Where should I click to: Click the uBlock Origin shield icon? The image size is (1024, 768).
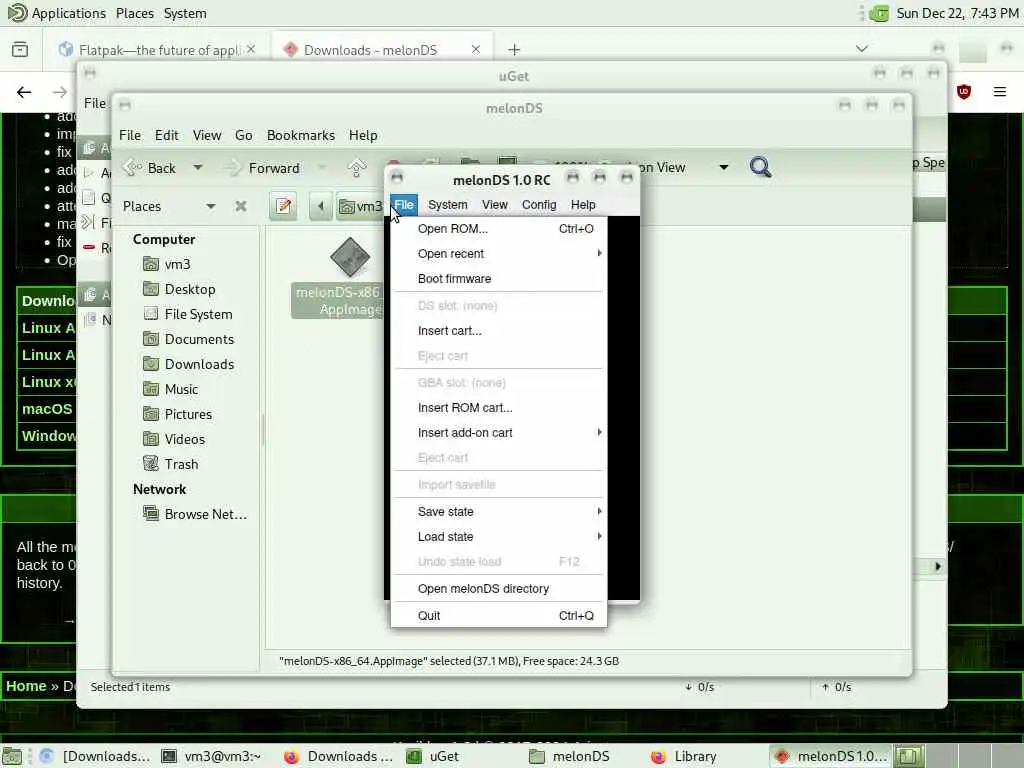click(x=963, y=92)
